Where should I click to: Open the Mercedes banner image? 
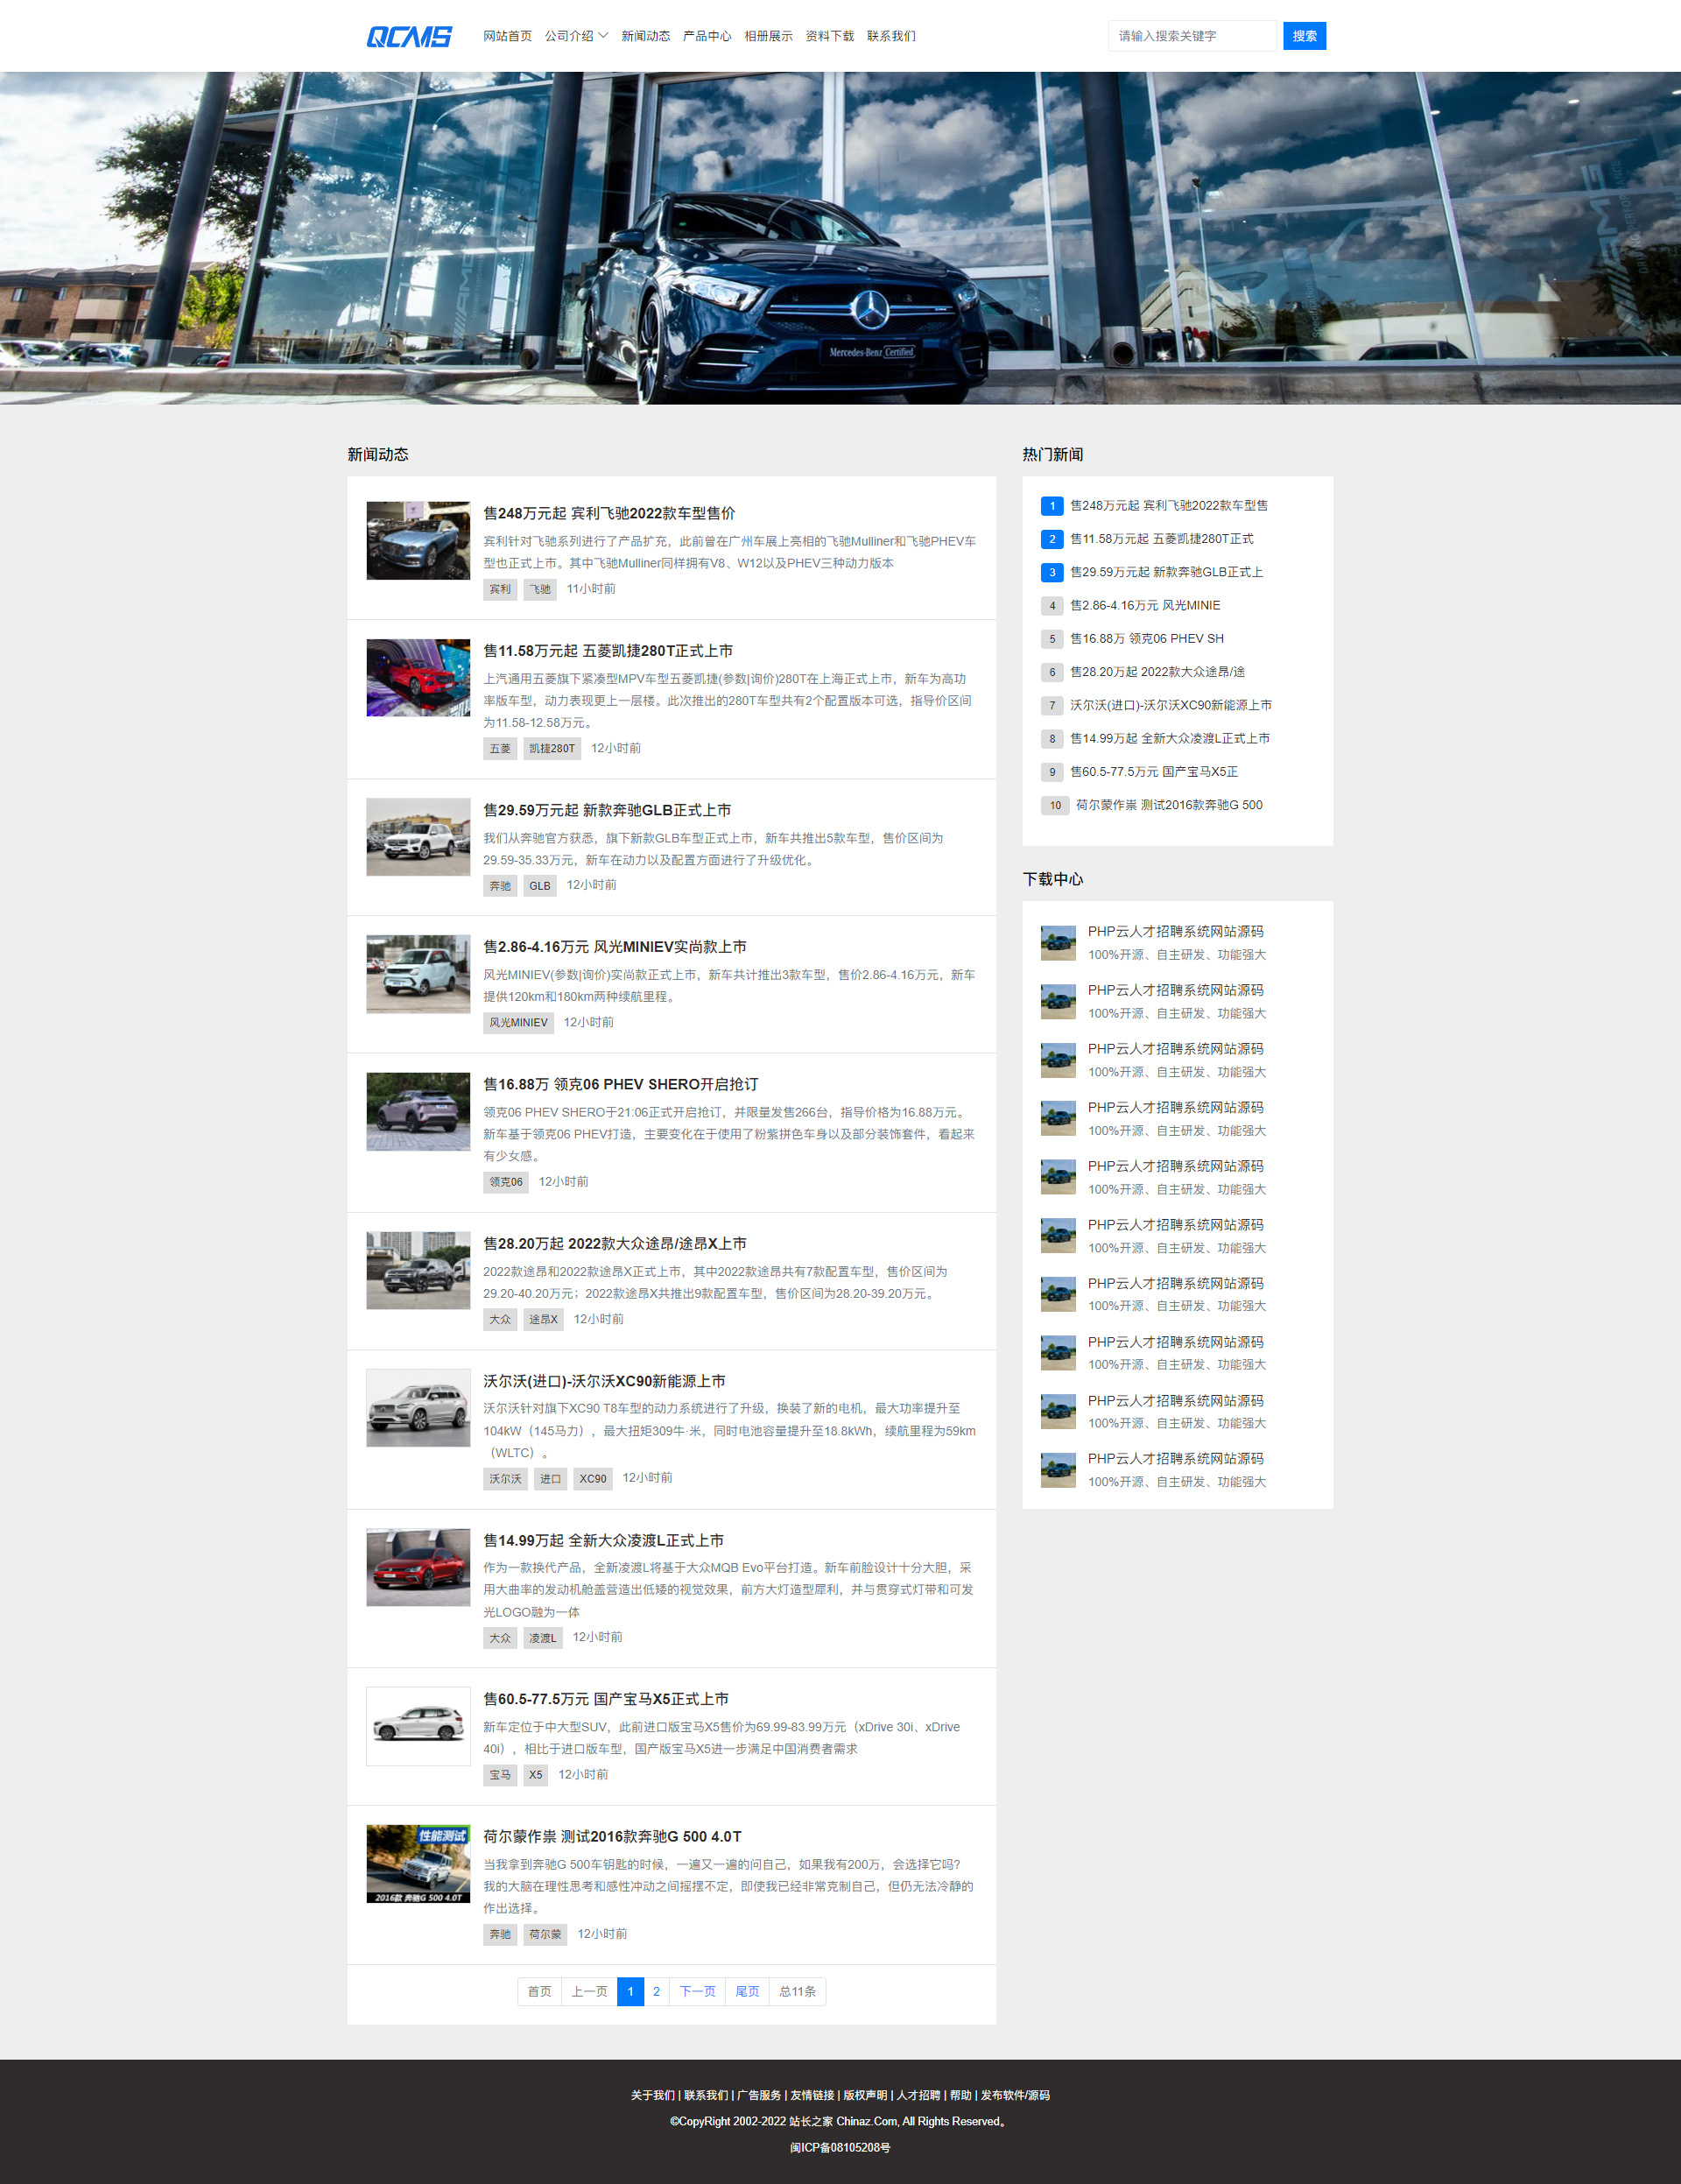click(840, 238)
